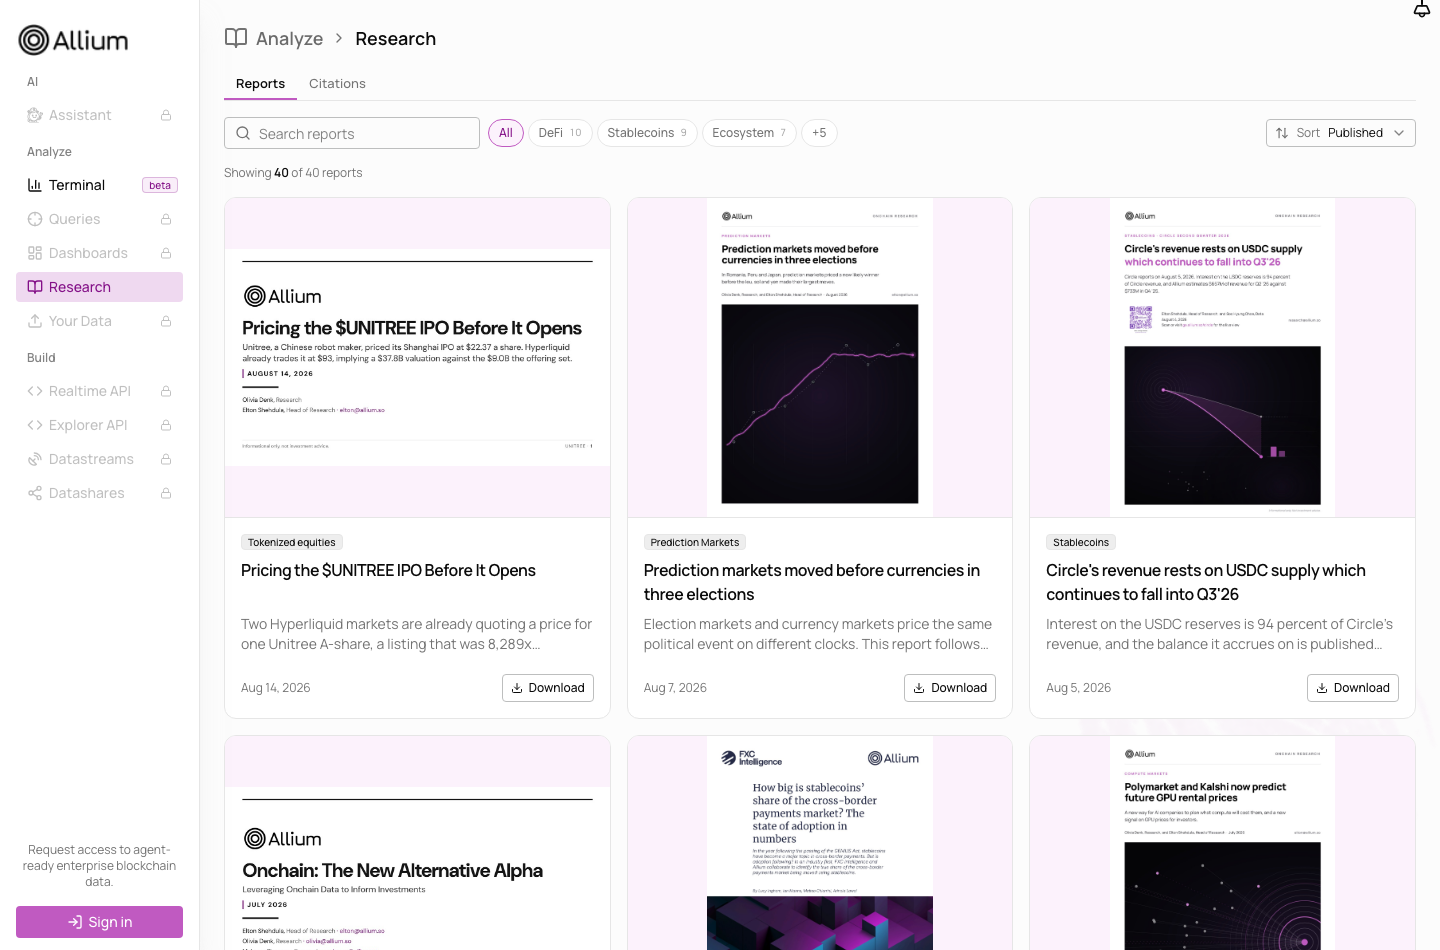The height and width of the screenshot is (950, 1440).
Task: Click the Research book icon in sidebar
Action: [x=35, y=287]
